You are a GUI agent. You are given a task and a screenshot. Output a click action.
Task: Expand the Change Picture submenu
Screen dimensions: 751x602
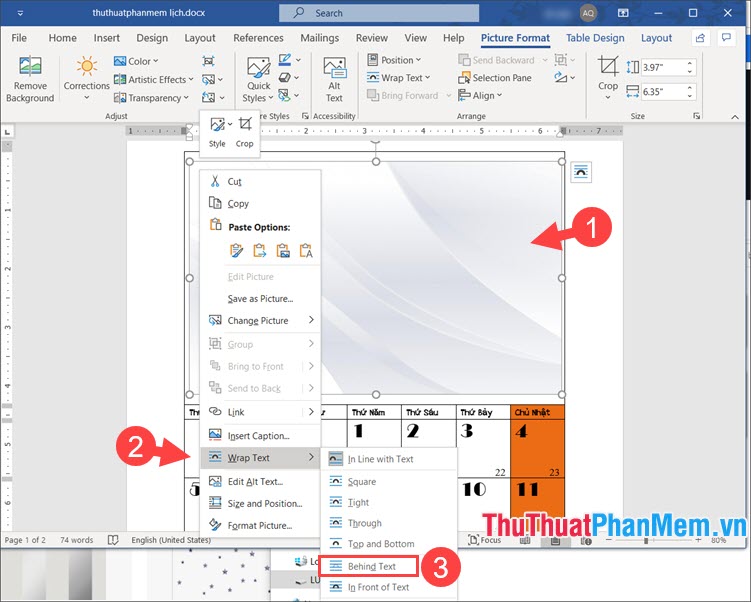pos(311,319)
